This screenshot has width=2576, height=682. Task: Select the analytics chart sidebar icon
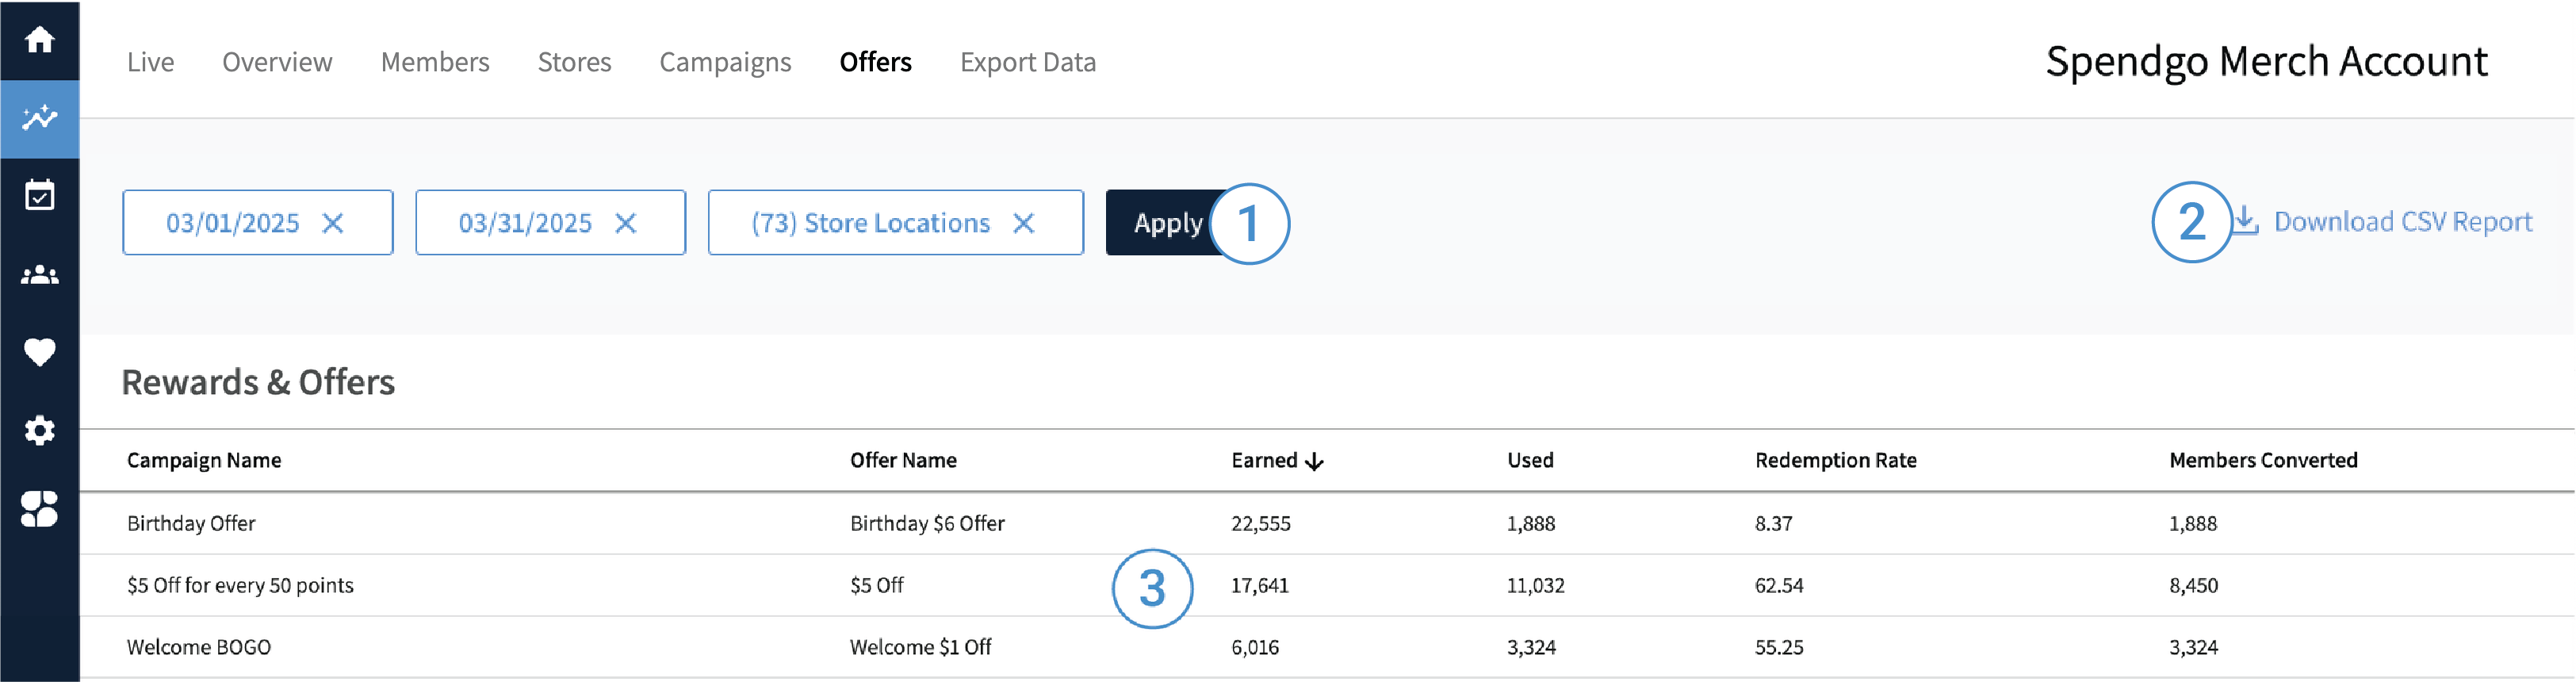(x=40, y=118)
